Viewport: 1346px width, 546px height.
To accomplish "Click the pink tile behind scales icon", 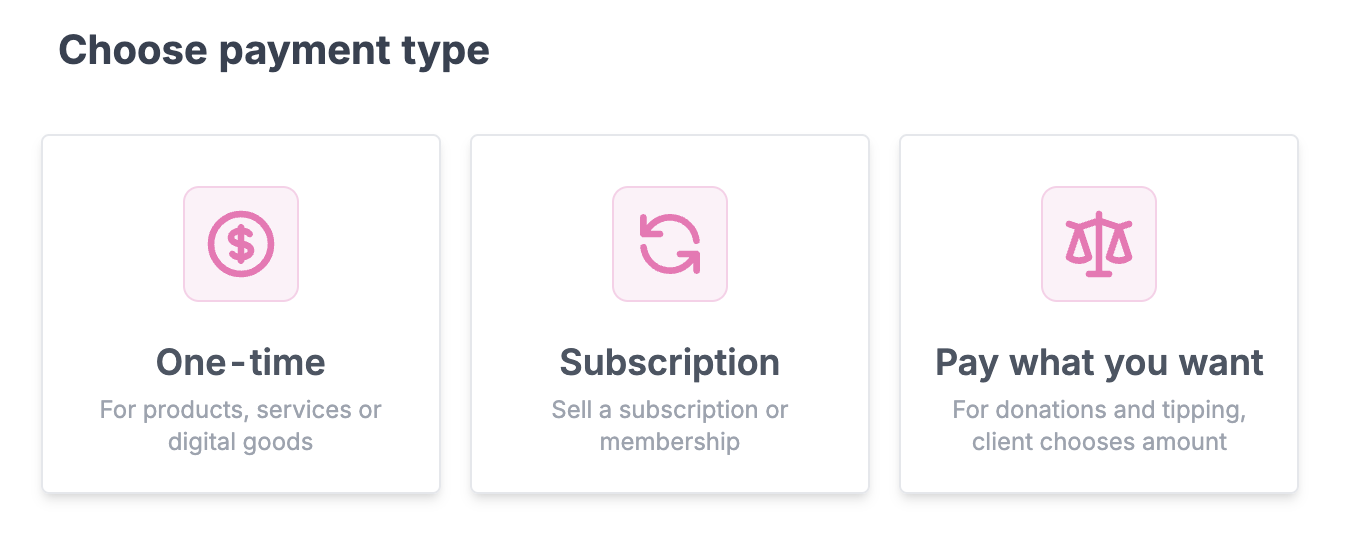I will (x=1099, y=244).
